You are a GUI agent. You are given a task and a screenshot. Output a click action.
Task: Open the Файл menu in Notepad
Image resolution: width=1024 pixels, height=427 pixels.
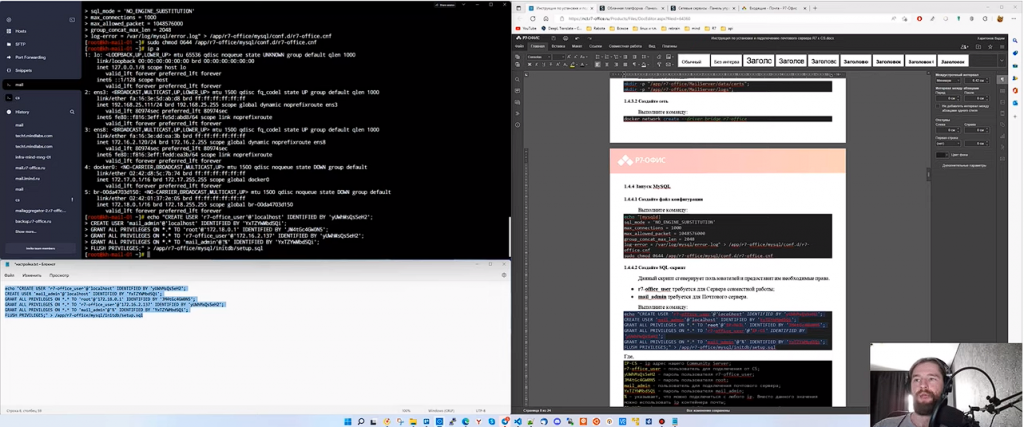10,276
